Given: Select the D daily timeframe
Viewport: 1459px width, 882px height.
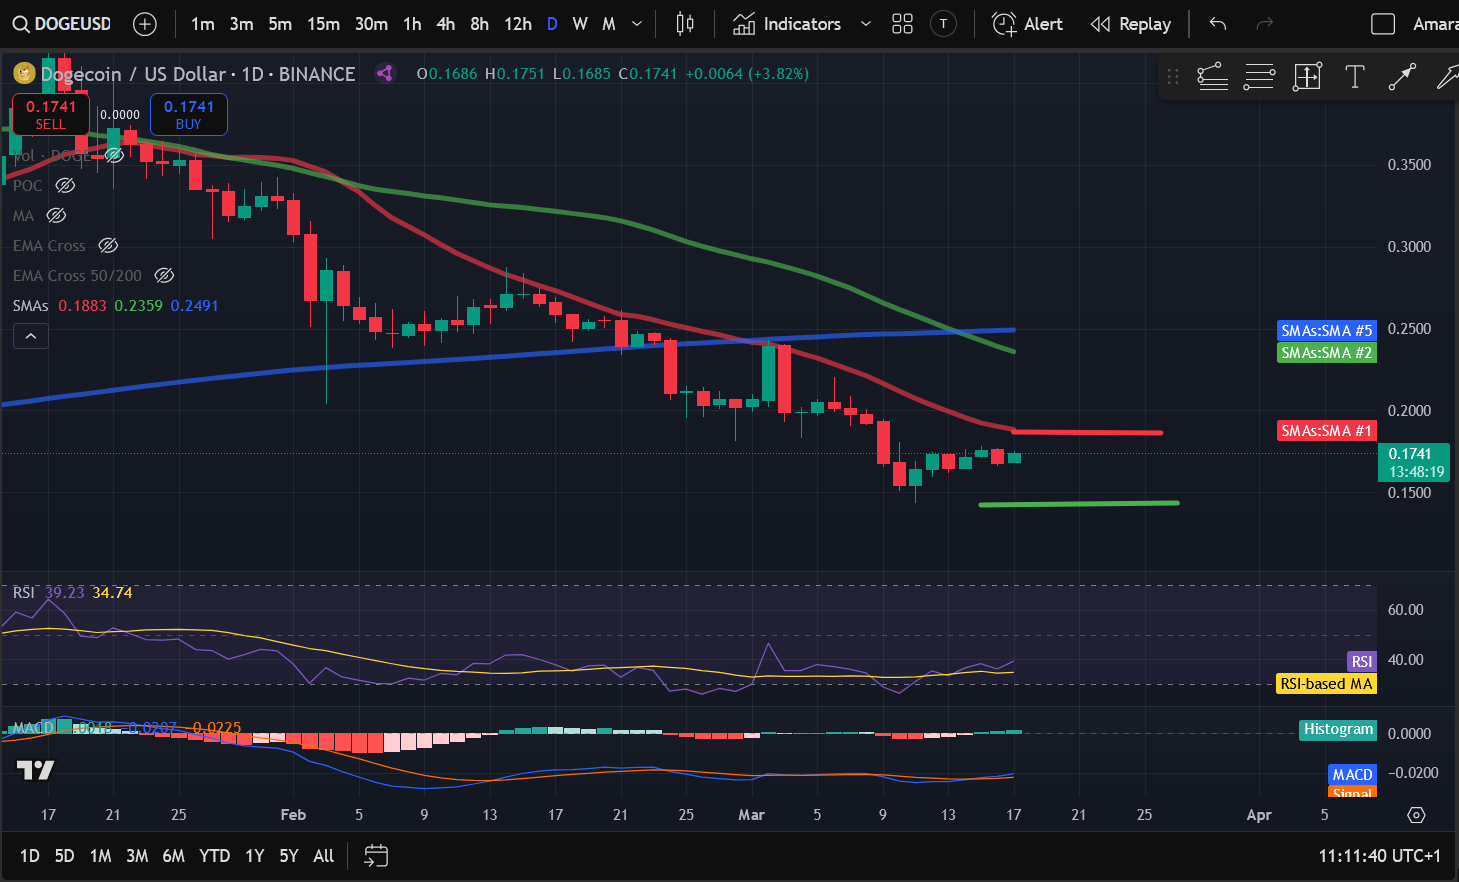Looking at the screenshot, I should point(552,24).
